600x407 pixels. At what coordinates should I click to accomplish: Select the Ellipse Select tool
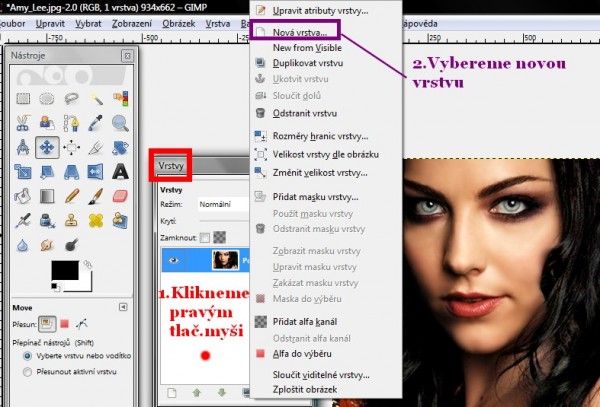(47, 99)
